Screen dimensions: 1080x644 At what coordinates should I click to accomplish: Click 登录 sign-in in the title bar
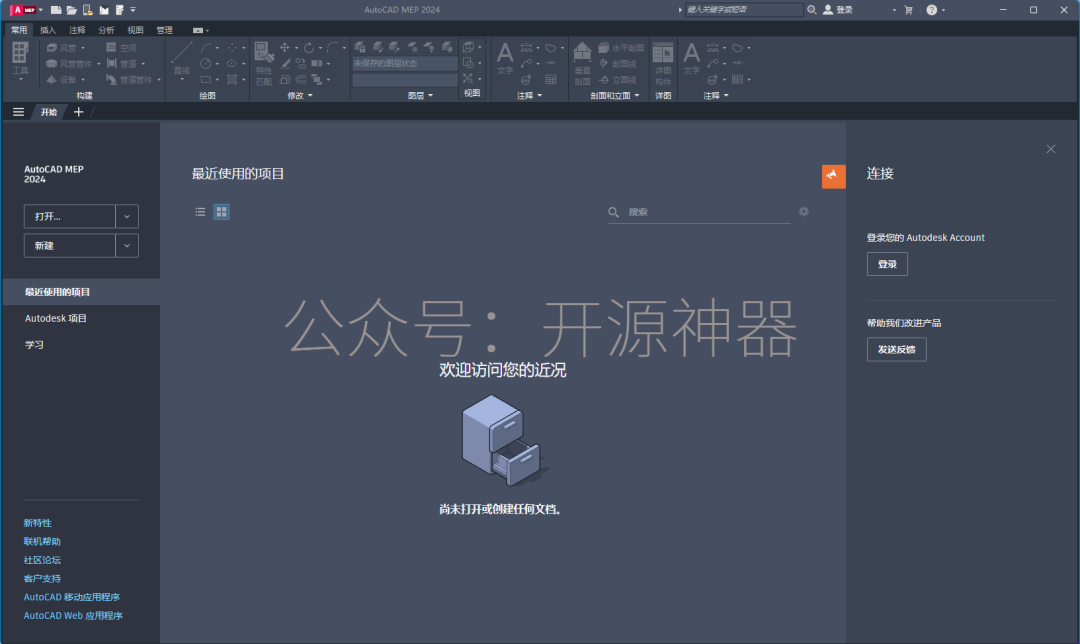(x=838, y=10)
